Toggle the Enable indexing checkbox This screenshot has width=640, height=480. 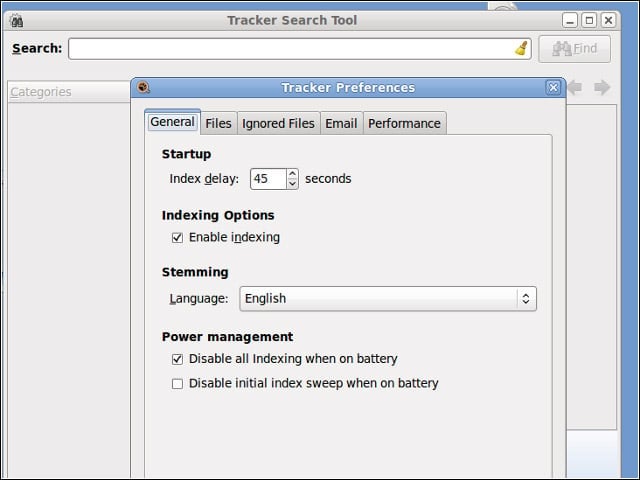tap(177, 238)
